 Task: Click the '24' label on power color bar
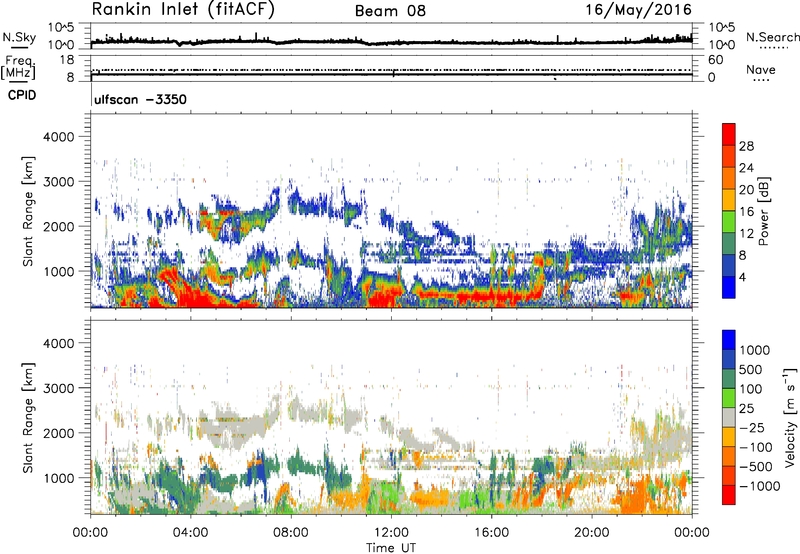[x=746, y=168]
